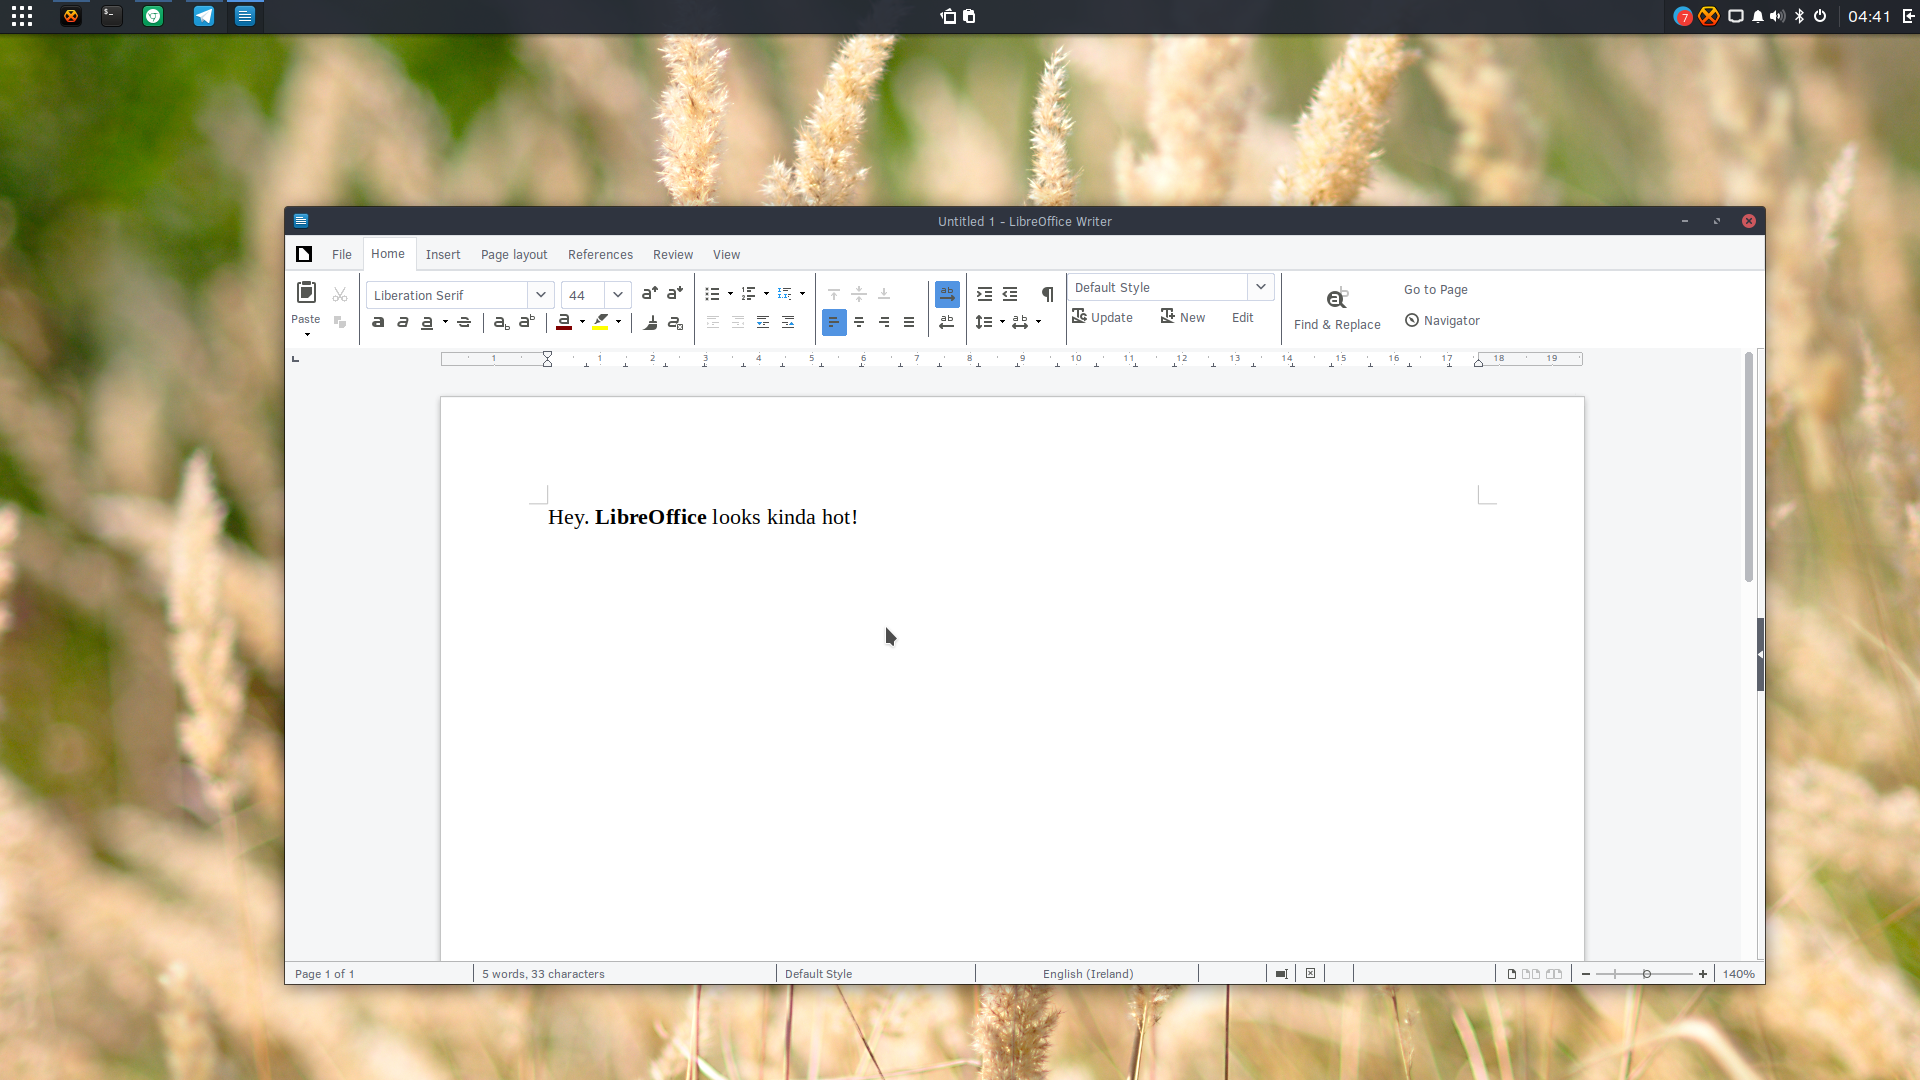Screen dimensions: 1920x1080
Task: Switch to the References tab
Action: tap(600, 255)
